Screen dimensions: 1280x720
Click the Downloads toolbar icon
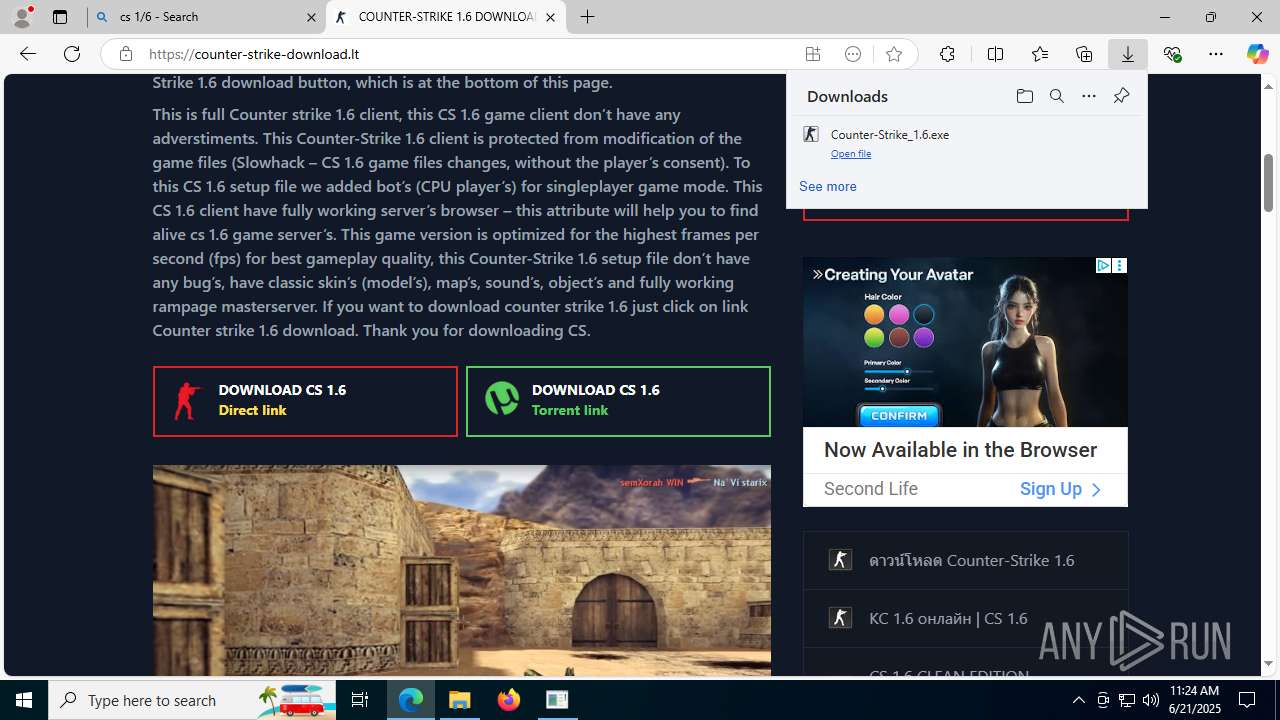tap(1128, 54)
